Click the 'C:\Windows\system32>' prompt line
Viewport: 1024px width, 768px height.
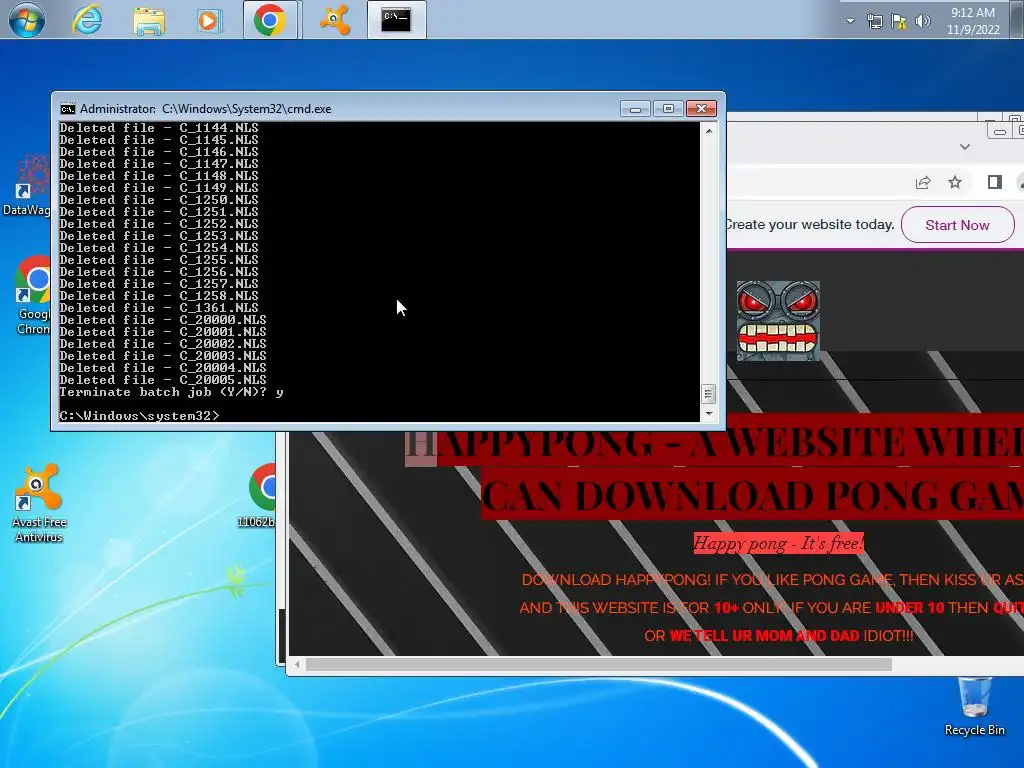pos(139,415)
